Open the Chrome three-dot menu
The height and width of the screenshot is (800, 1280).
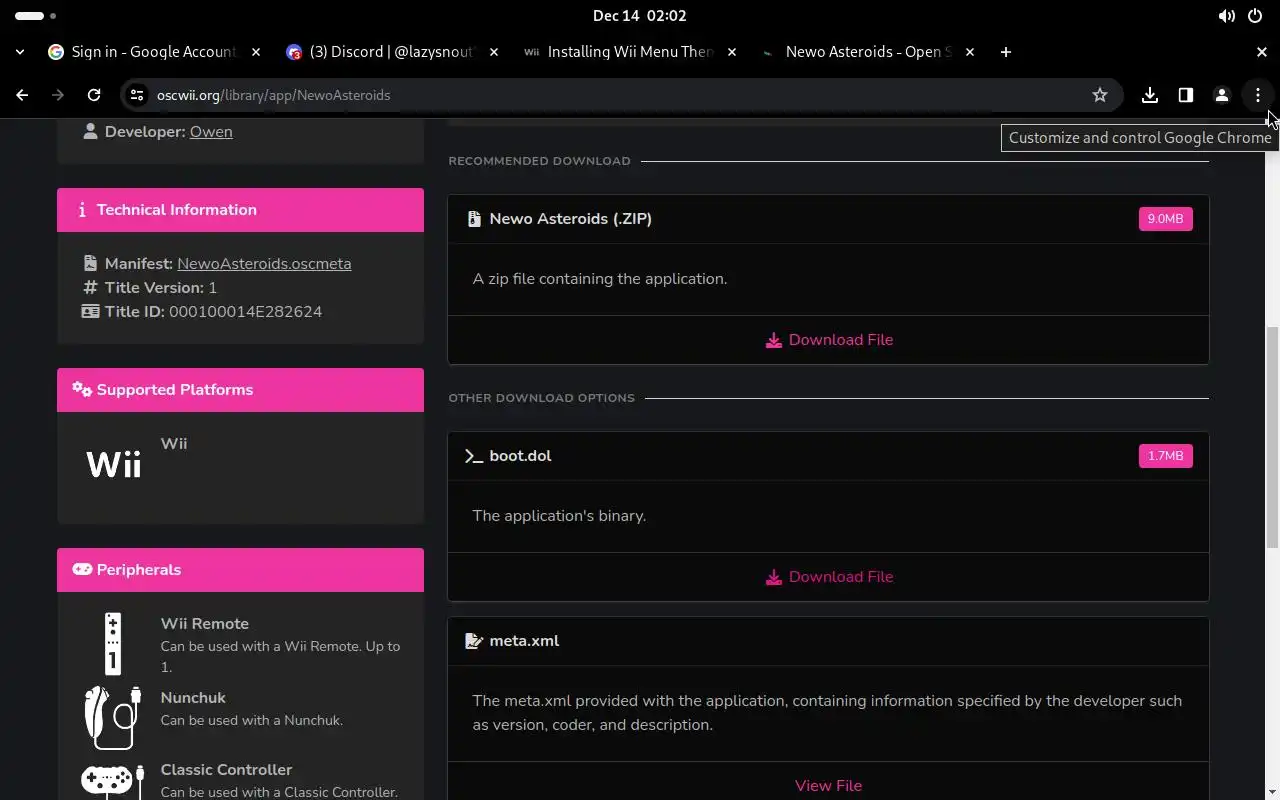point(1257,95)
